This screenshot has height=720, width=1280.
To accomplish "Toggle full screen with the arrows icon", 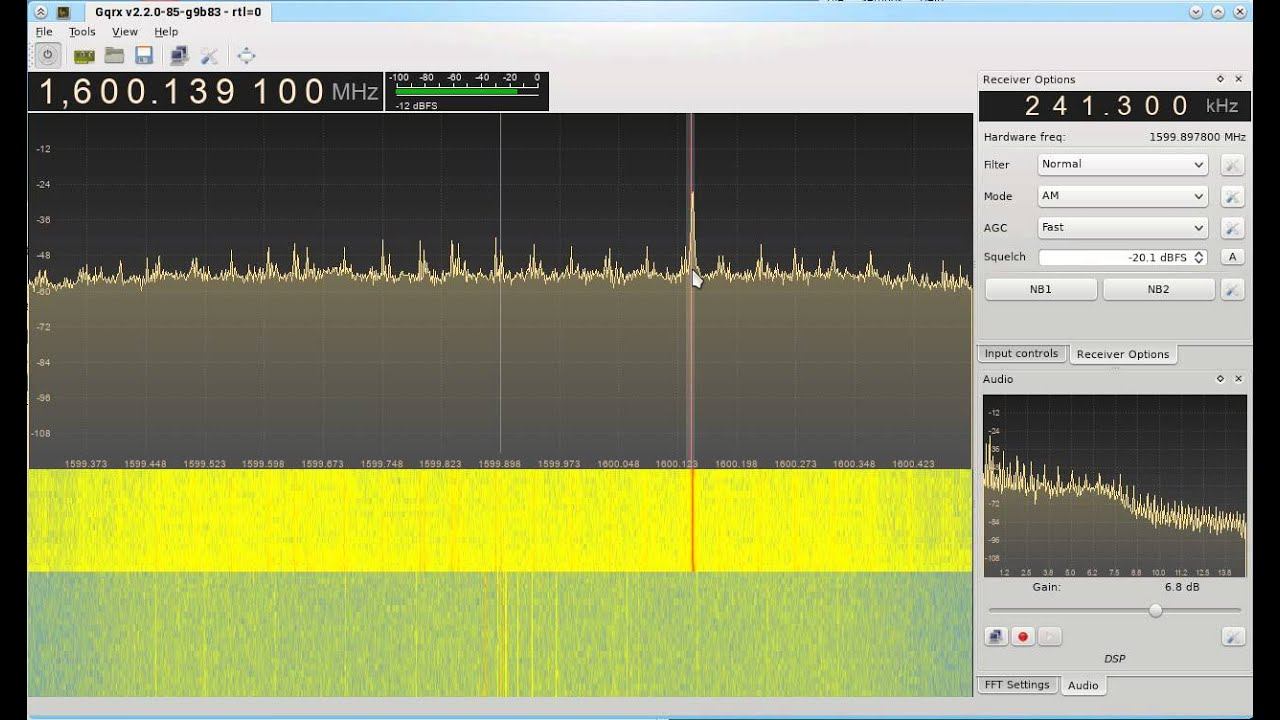I will [x=246, y=56].
